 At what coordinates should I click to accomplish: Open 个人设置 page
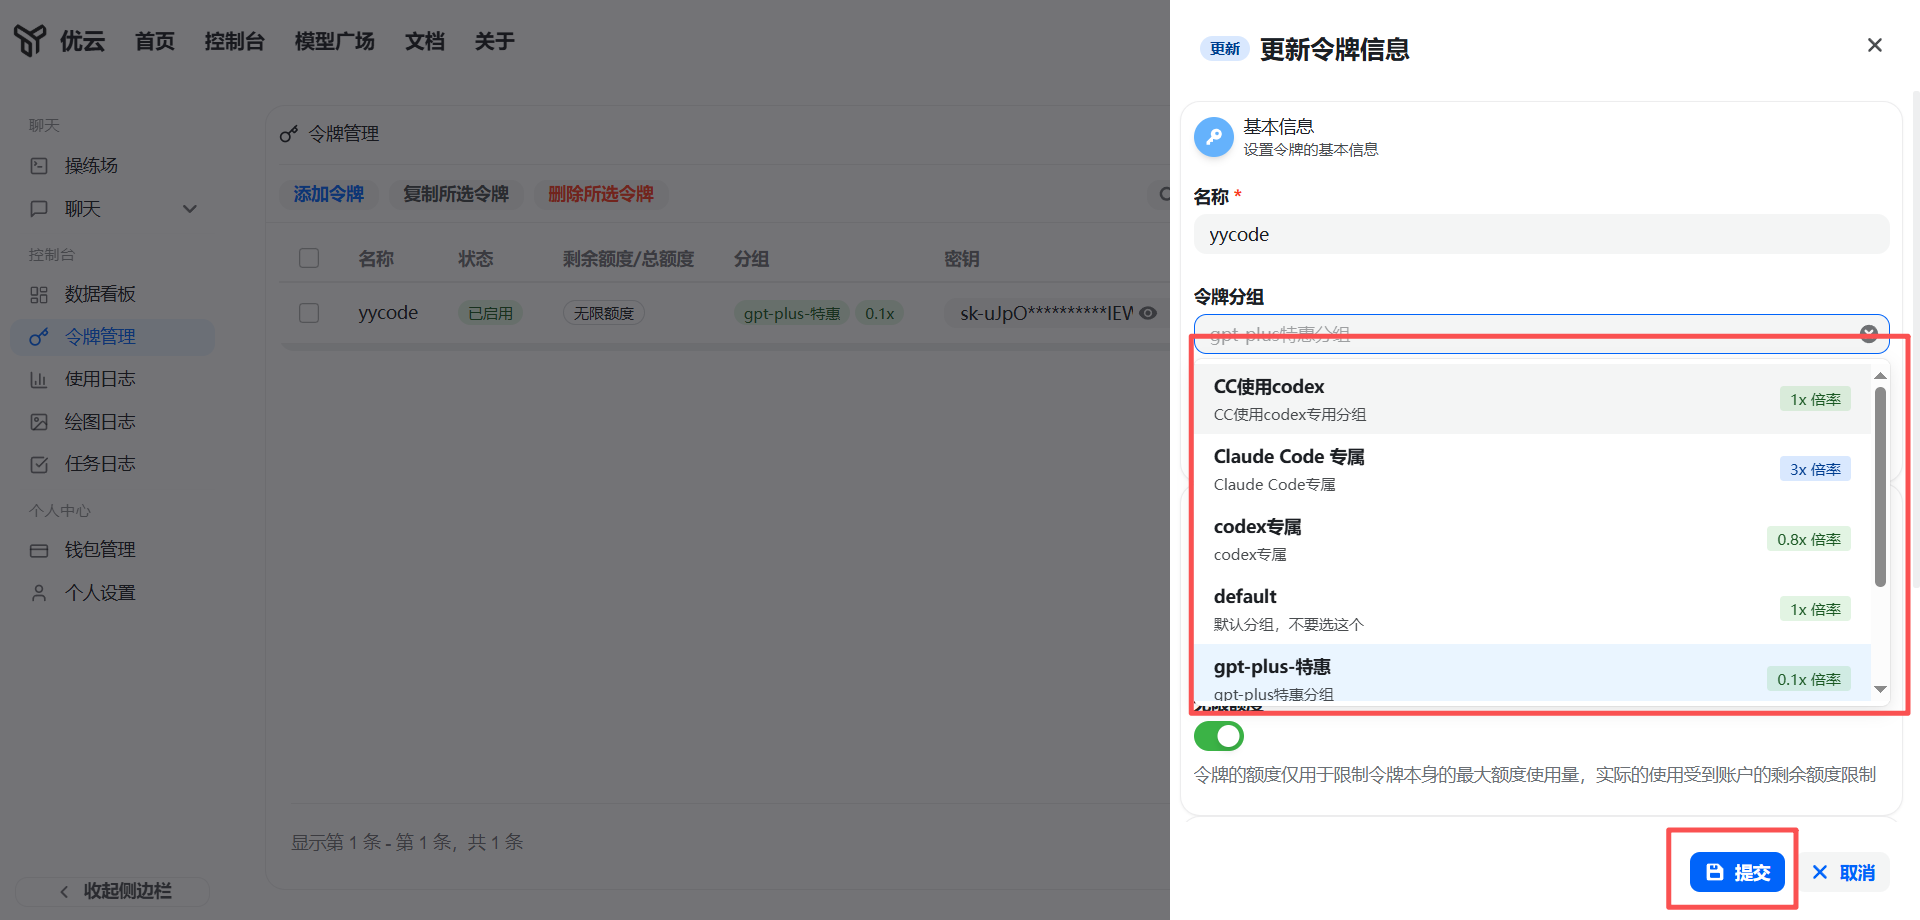click(x=100, y=593)
